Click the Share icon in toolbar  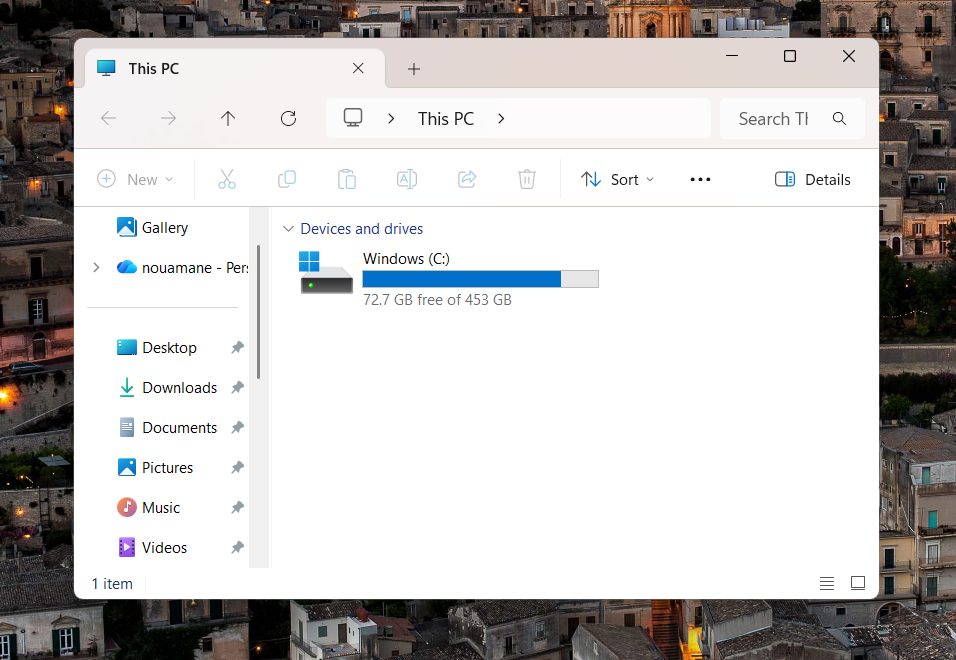[467, 179]
